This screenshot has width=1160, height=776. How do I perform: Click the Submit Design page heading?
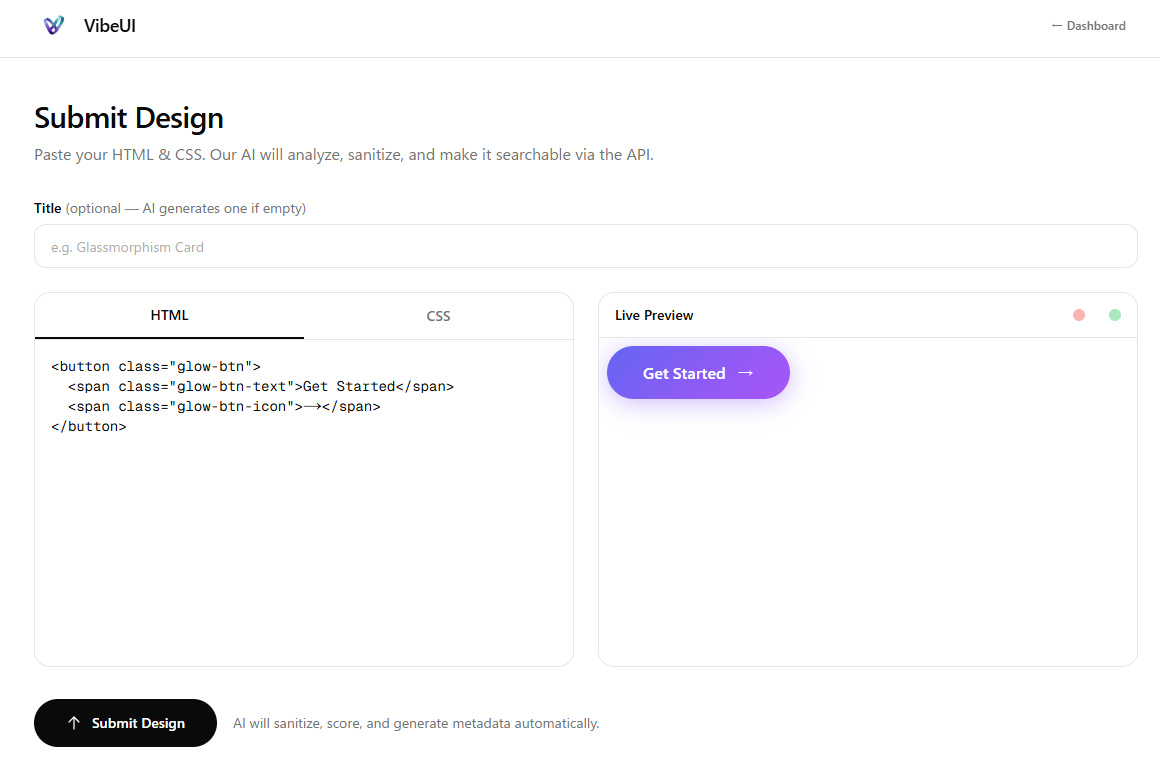click(x=129, y=118)
